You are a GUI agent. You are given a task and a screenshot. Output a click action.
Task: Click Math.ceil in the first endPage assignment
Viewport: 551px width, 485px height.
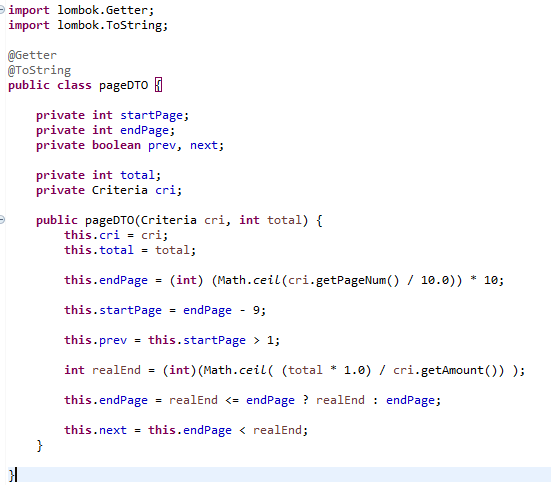point(249,280)
